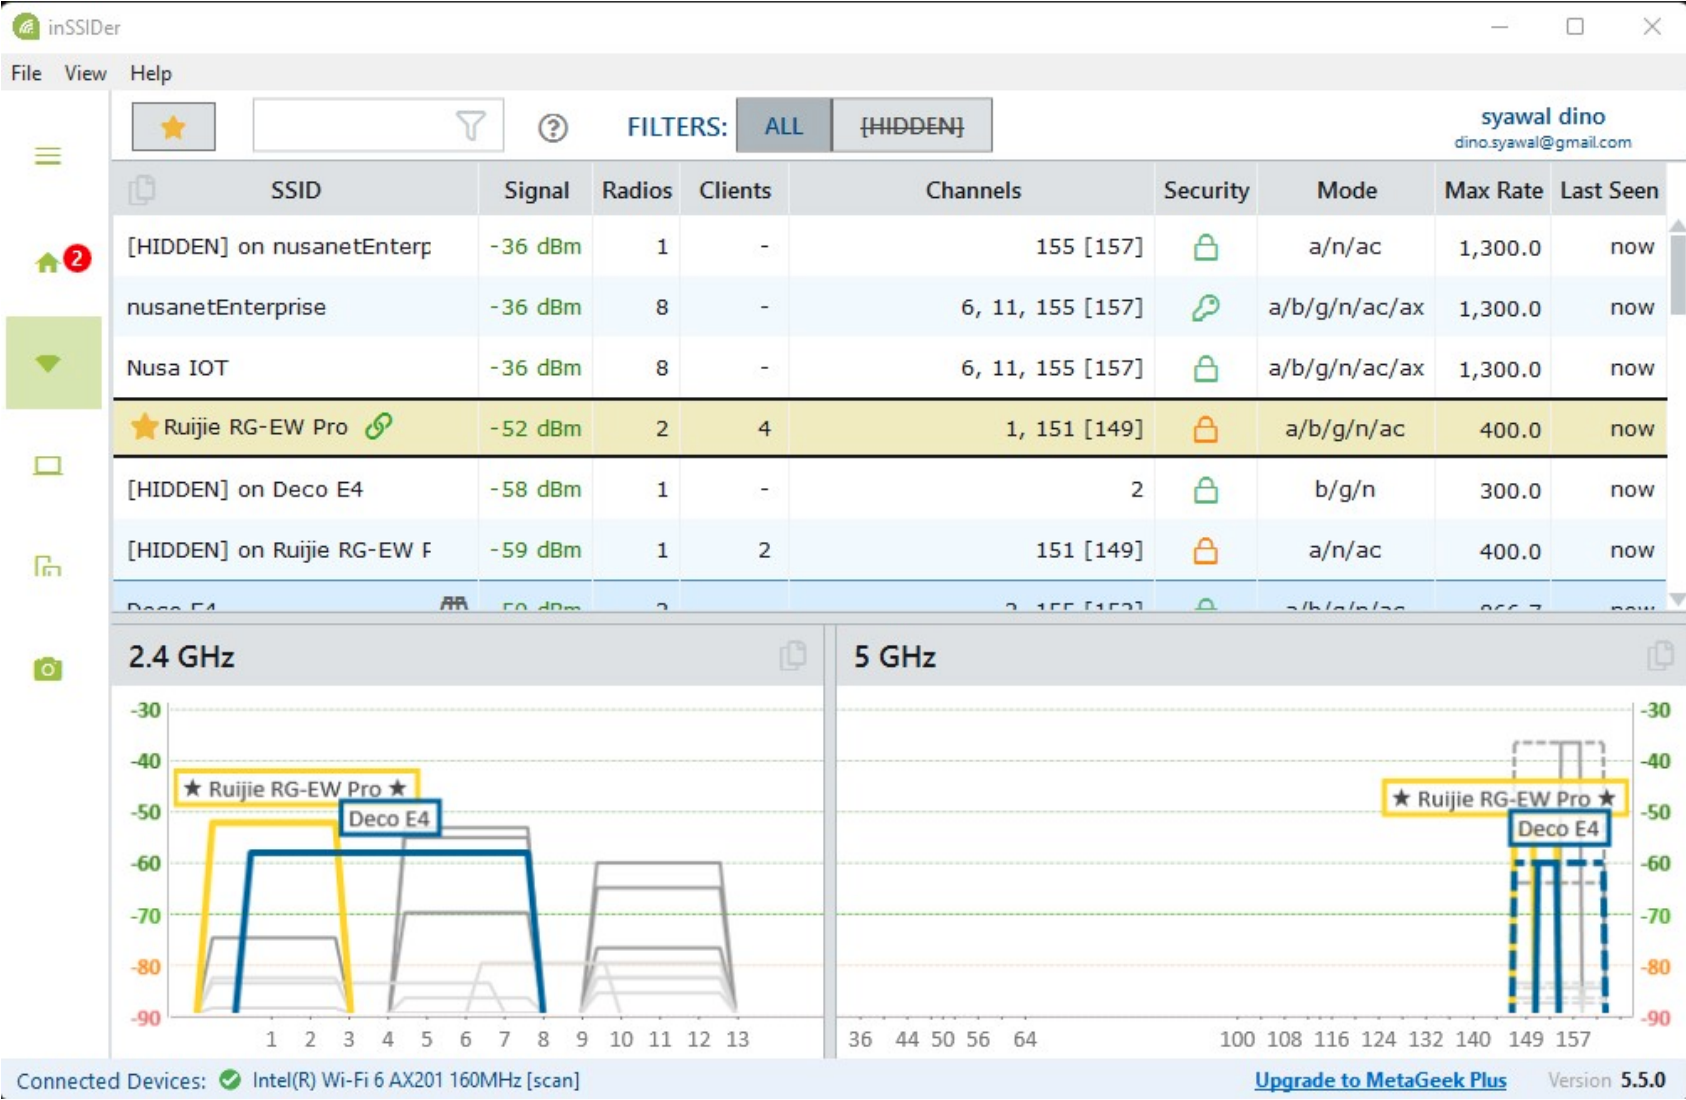Viewport: 1686px width, 1100px height.
Task: Copy the 2.4 GHz graph
Action: [x=793, y=656]
